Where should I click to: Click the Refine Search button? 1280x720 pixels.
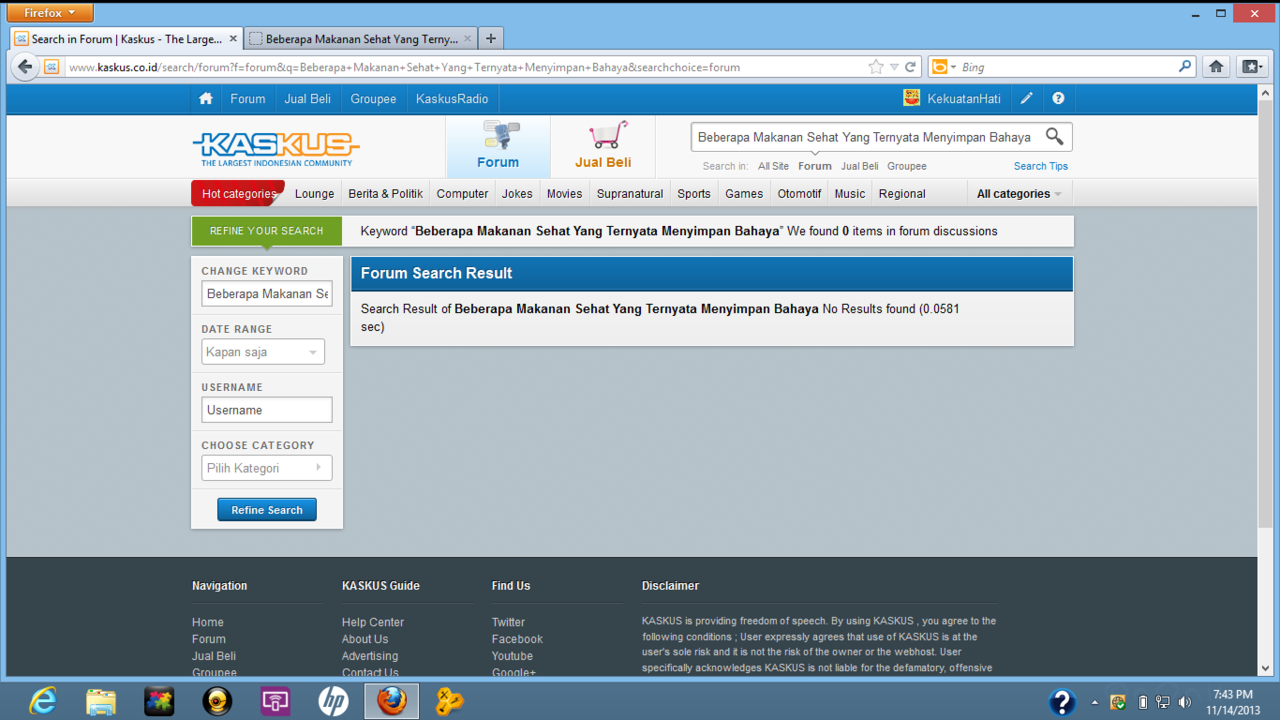pos(267,510)
